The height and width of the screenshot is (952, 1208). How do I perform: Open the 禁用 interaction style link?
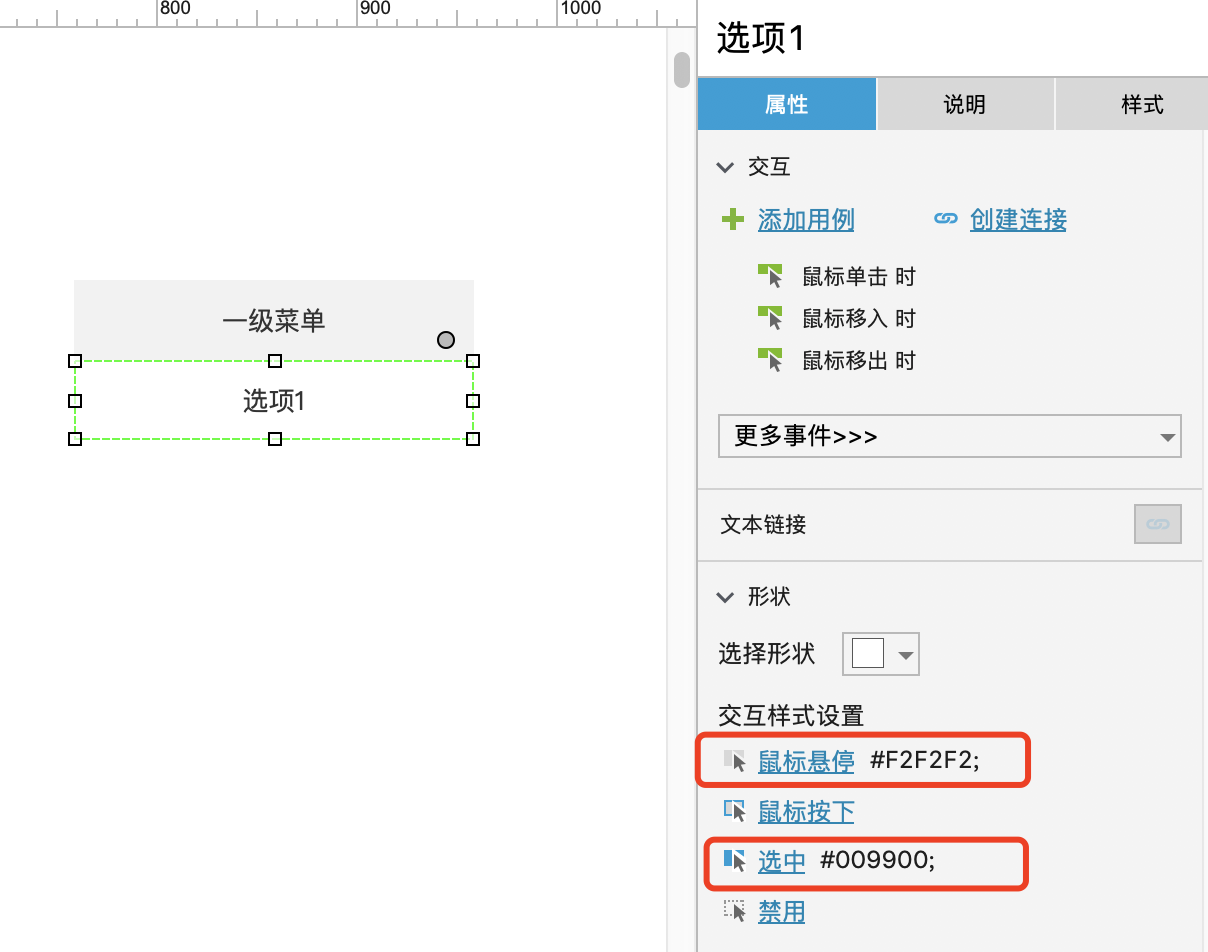pyautogui.click(x=782, y=911)
